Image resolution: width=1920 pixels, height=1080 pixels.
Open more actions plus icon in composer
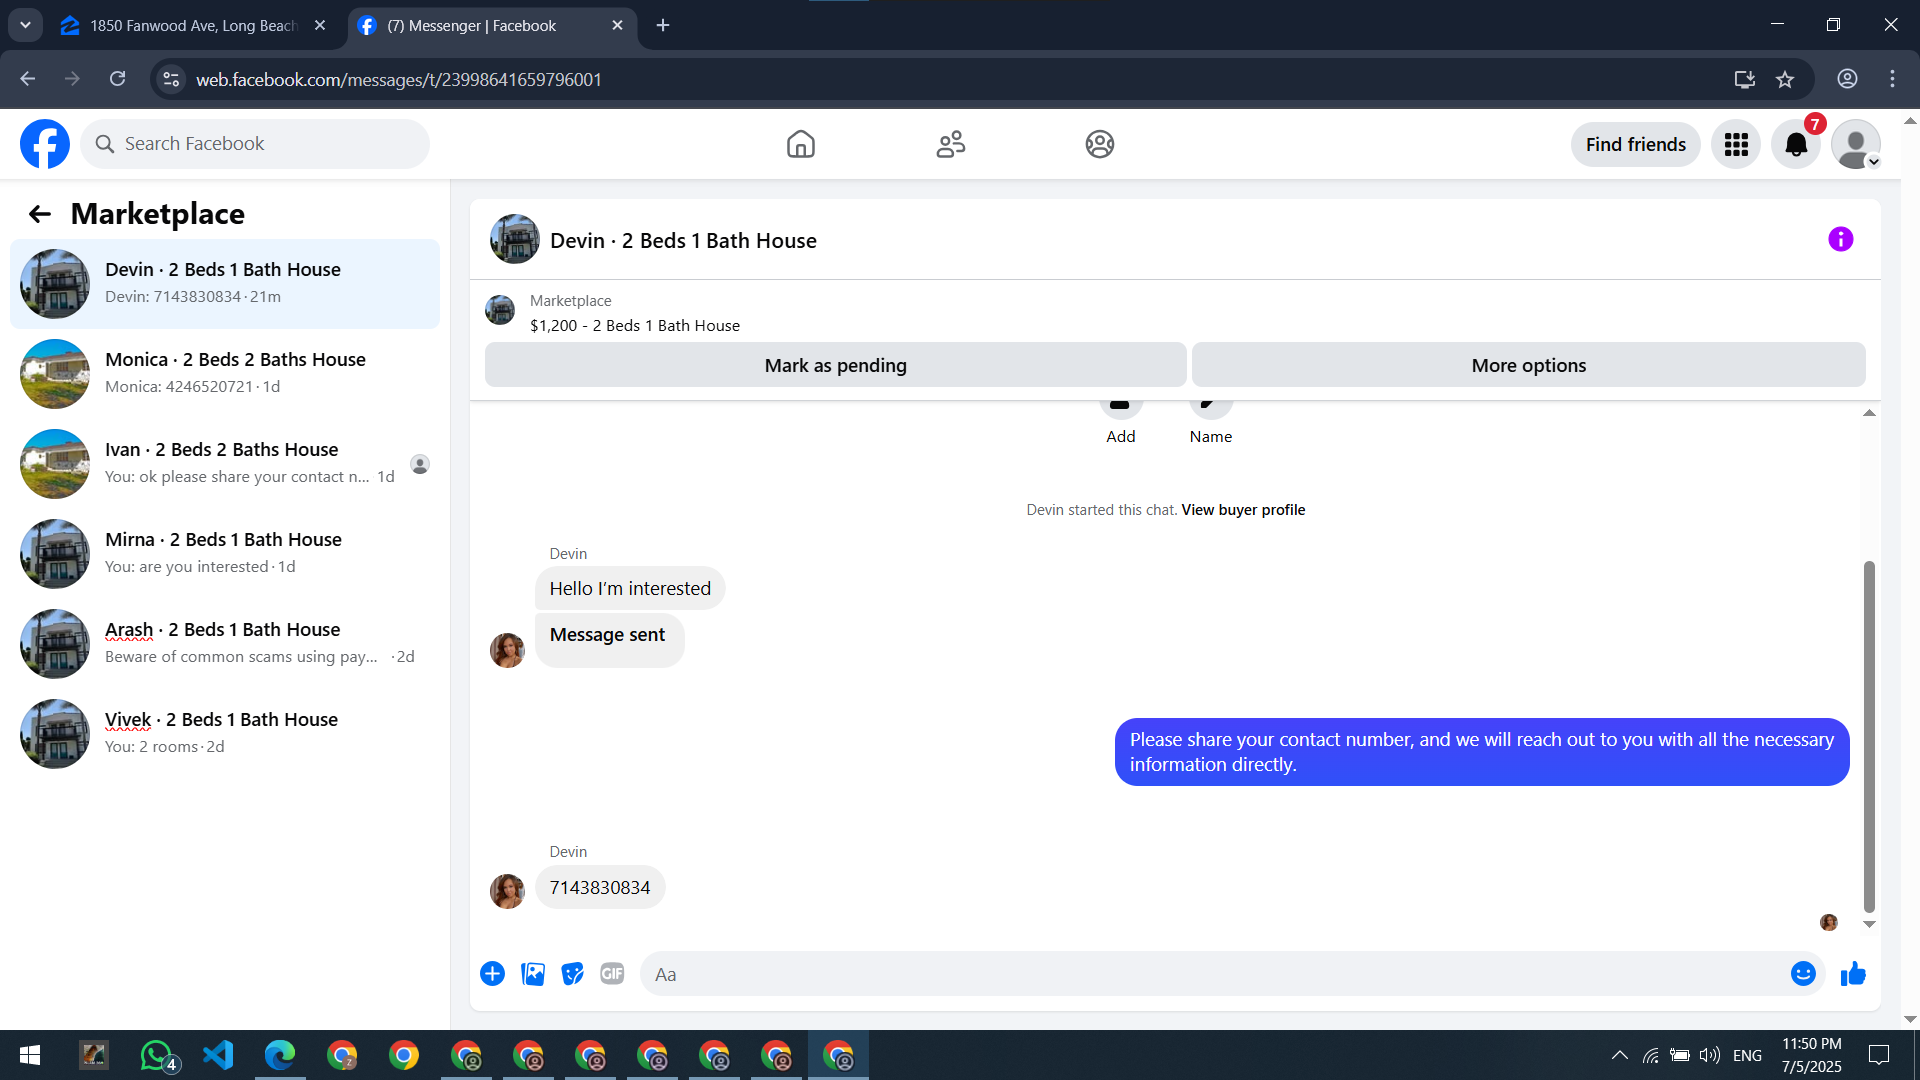tap(492, 974)
